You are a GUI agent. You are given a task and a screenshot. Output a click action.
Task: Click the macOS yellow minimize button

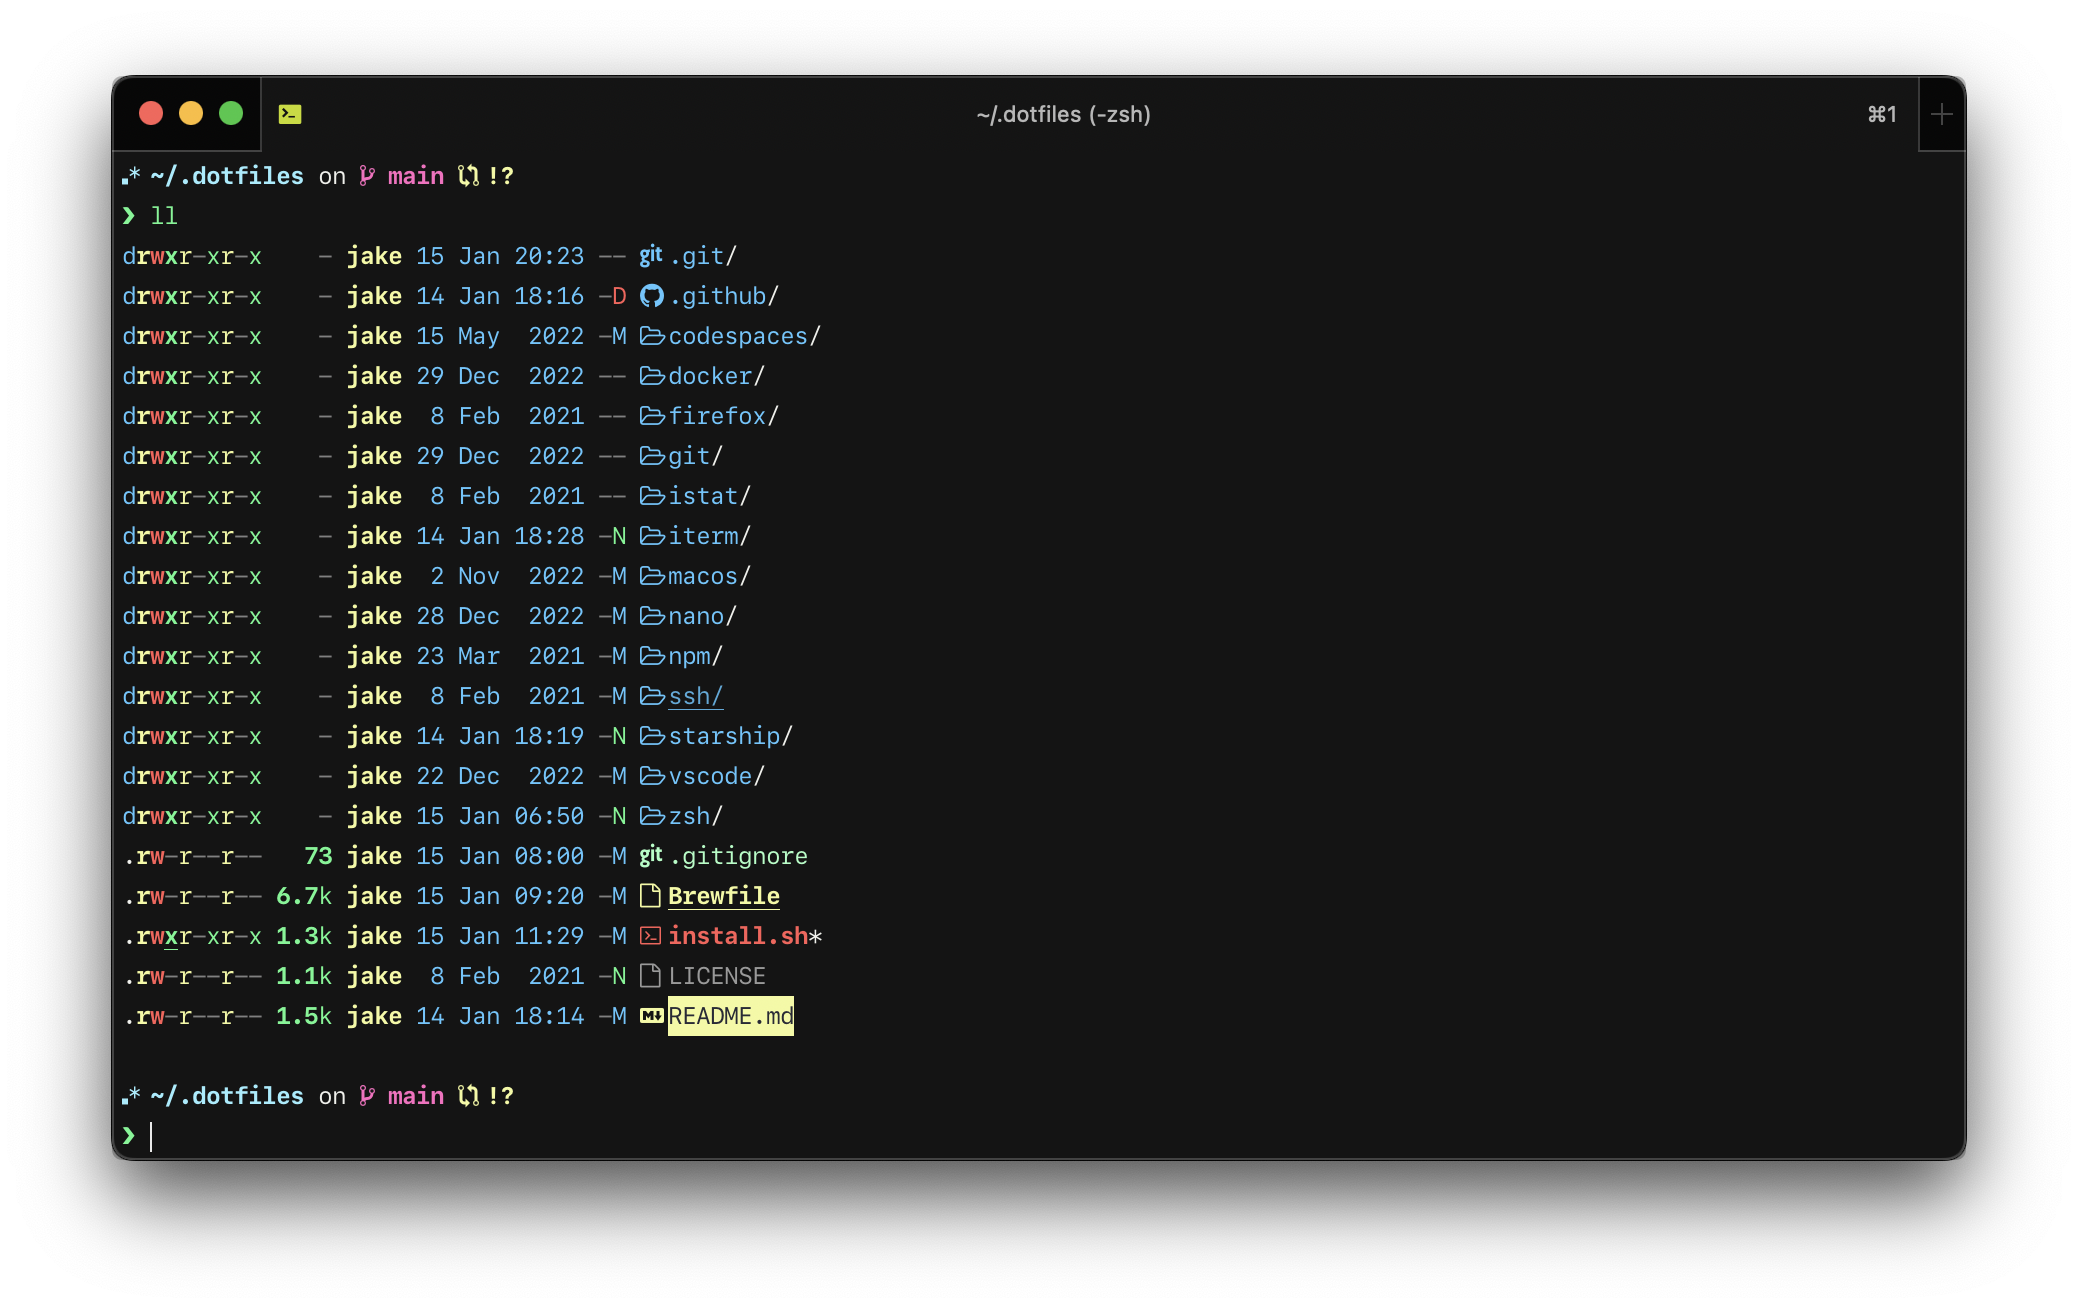click(191, 114)
